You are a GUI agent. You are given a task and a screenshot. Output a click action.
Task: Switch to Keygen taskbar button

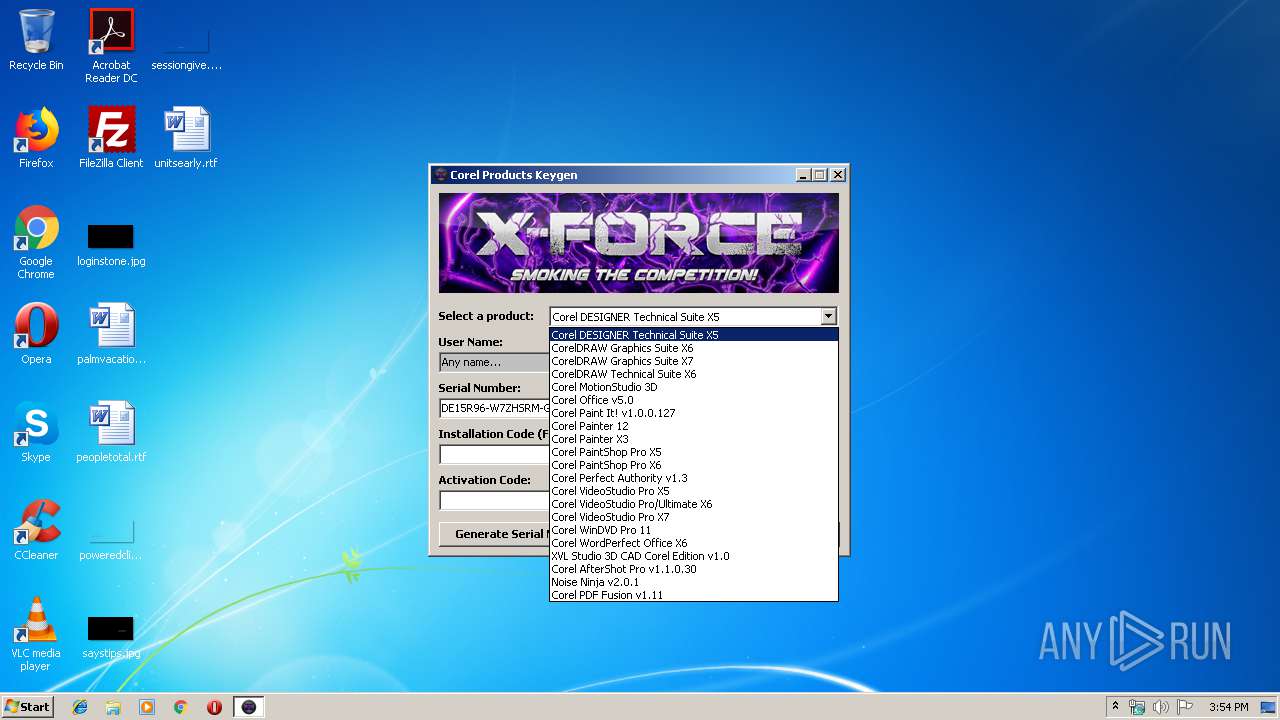(x=249, y=707)
